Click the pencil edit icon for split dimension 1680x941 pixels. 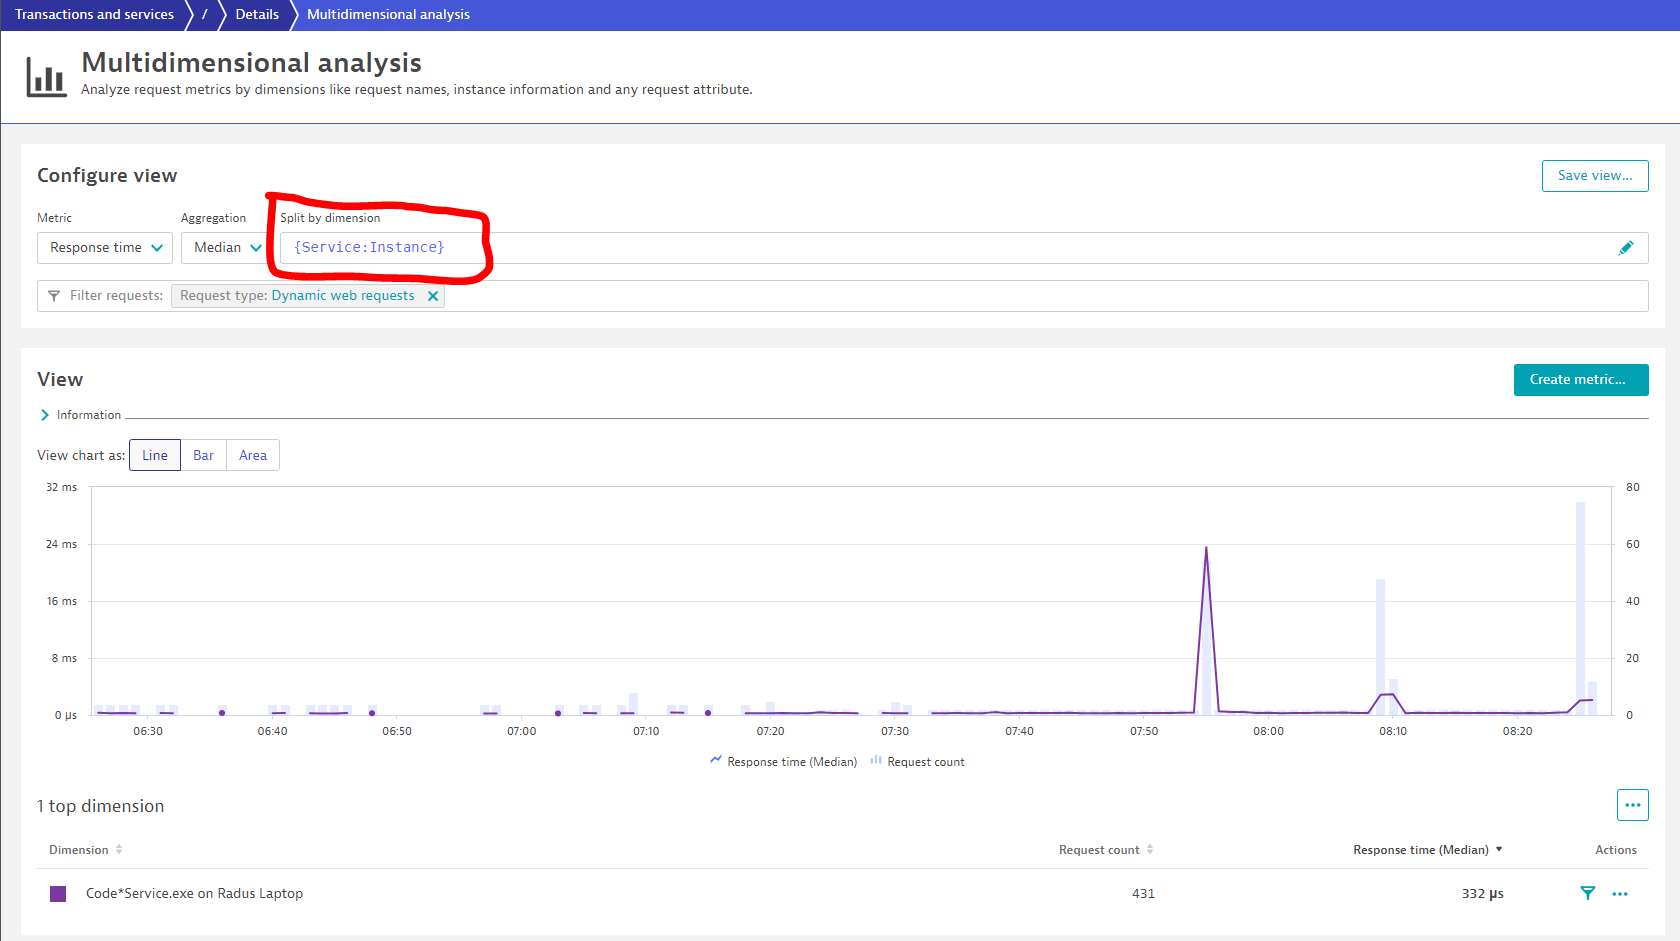(1625, 248)
